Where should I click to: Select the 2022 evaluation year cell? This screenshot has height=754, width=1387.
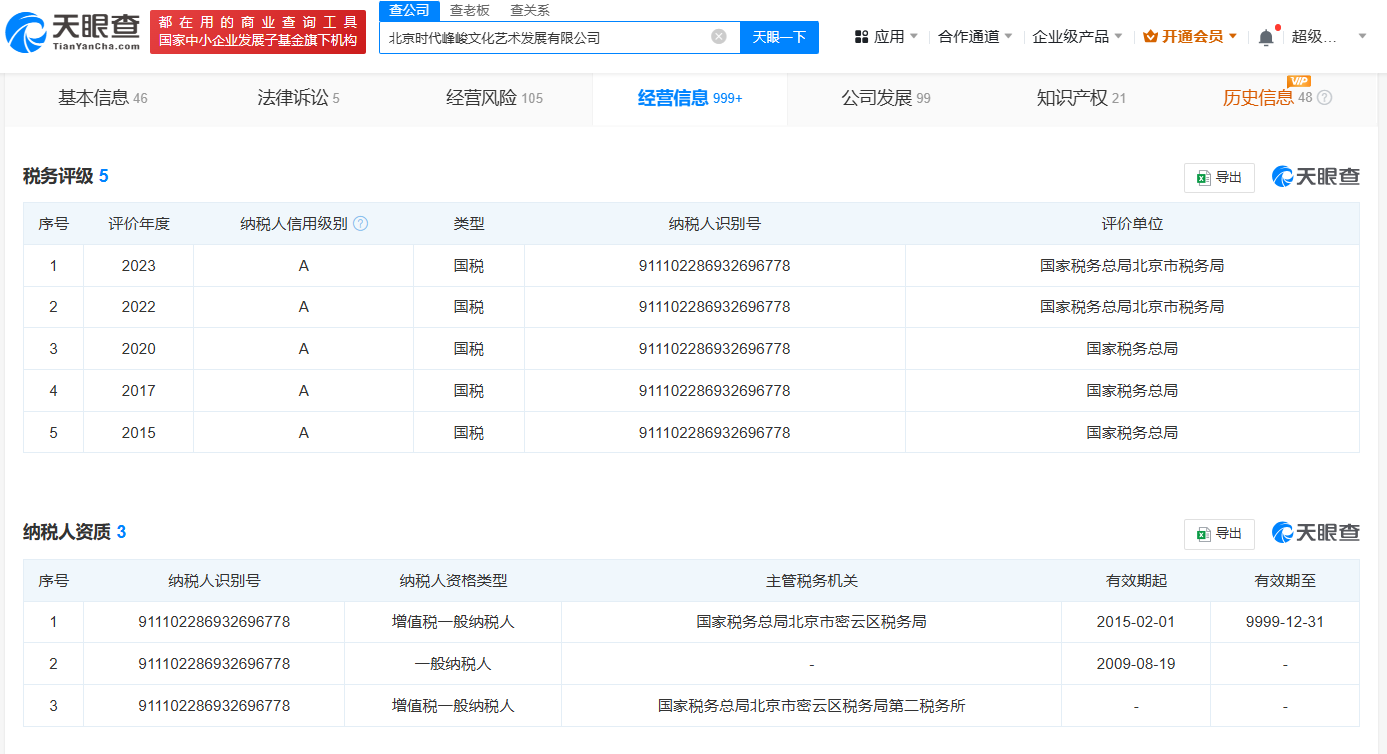coord(139,307)
